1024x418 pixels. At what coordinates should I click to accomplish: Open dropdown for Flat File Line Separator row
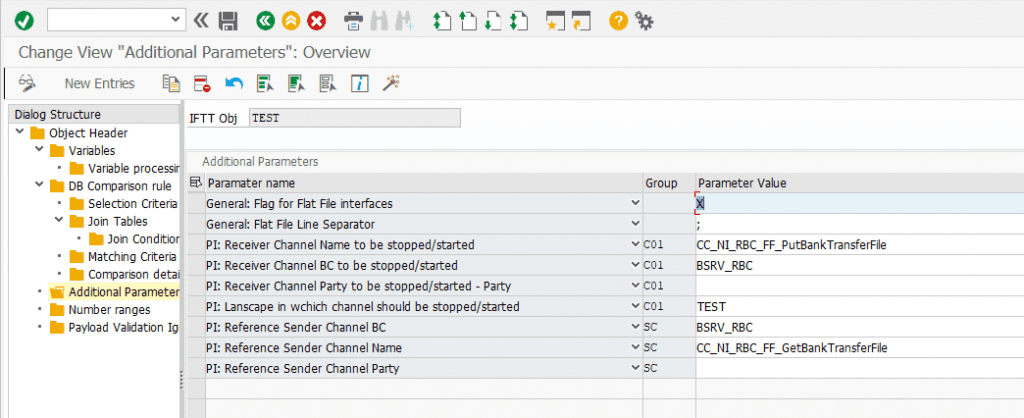[x=635, y=224]
